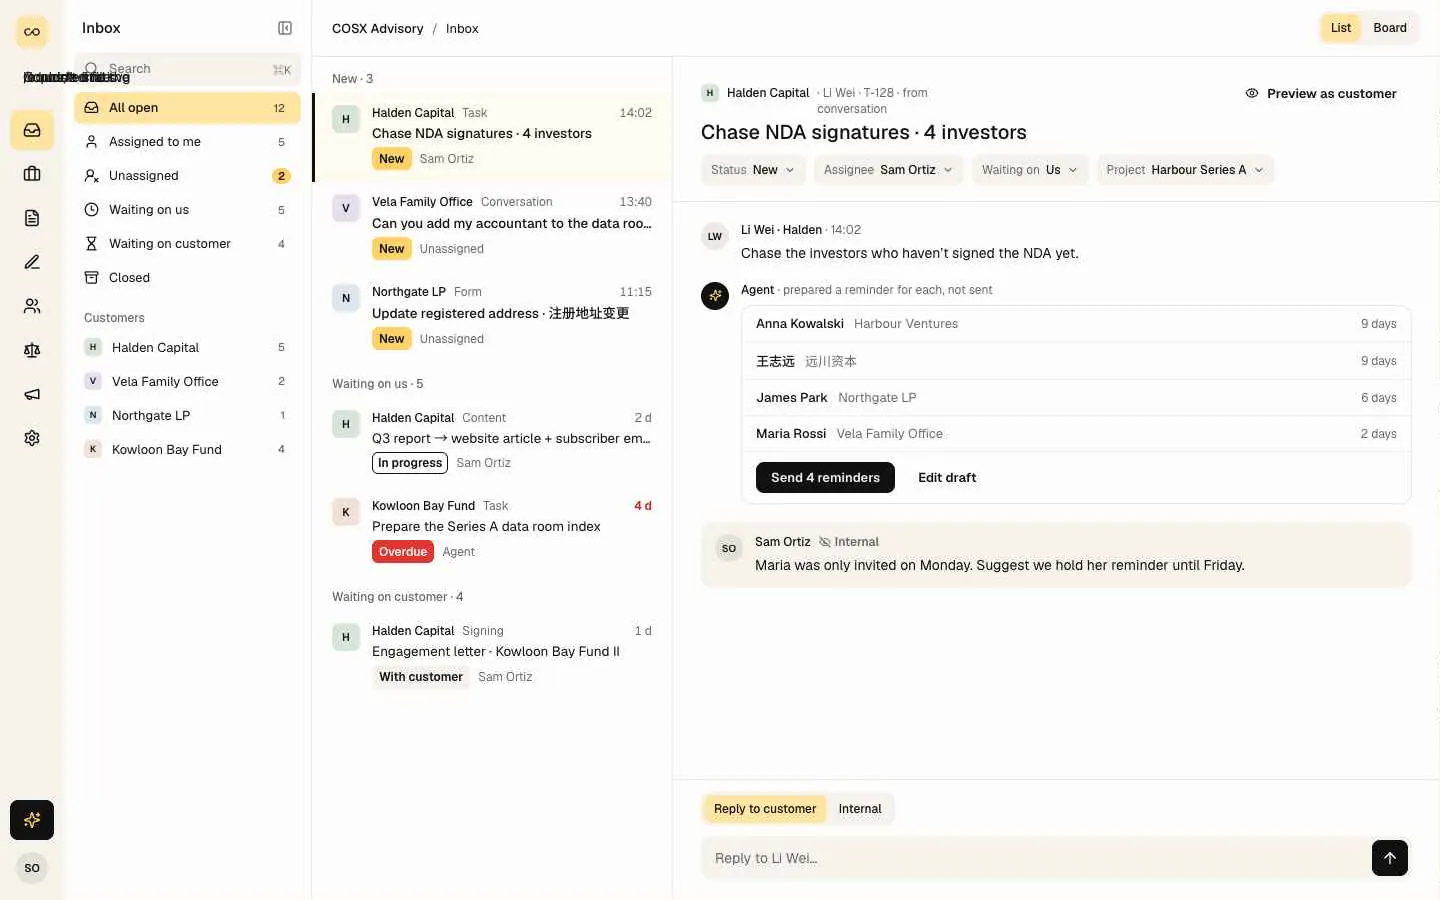Open the AI sparkle agent button

pyautogui.click(x=32, y=820)
